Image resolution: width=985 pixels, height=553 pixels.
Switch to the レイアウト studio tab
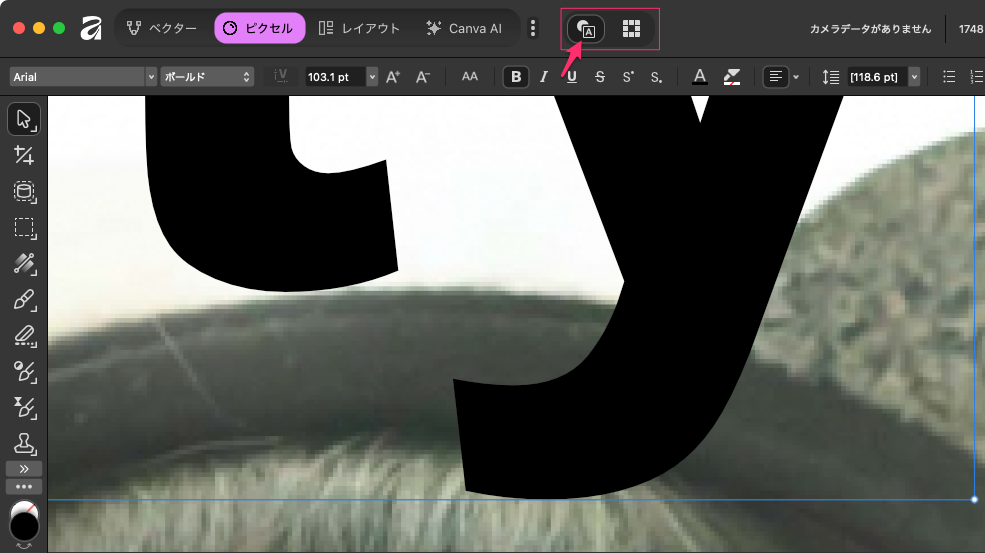359,29
